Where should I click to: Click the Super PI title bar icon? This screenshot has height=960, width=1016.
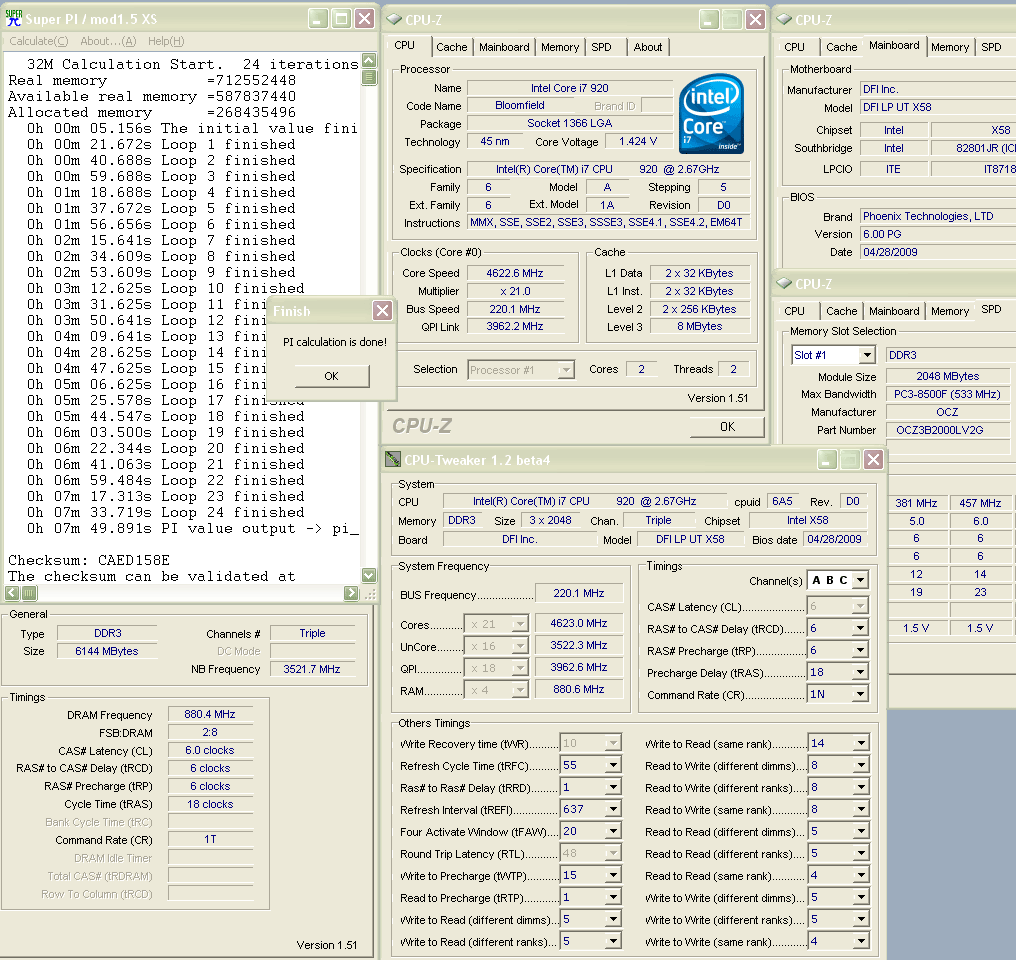14,19
